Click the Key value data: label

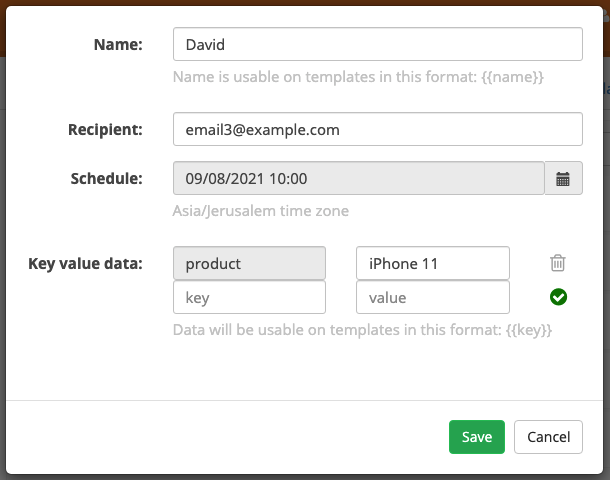tap(86, 263)
